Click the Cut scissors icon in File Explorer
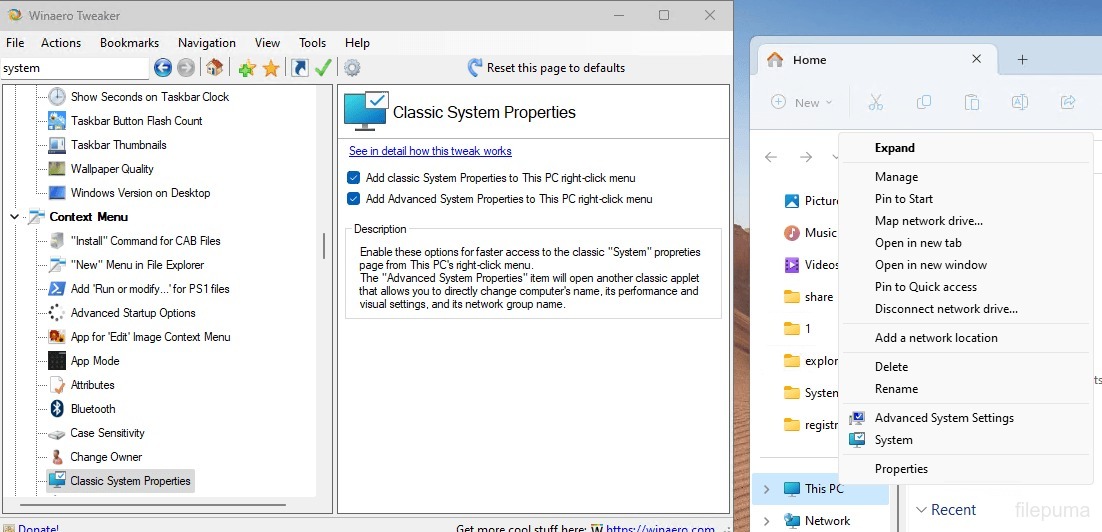1102x532 pixels. (875, 102)
